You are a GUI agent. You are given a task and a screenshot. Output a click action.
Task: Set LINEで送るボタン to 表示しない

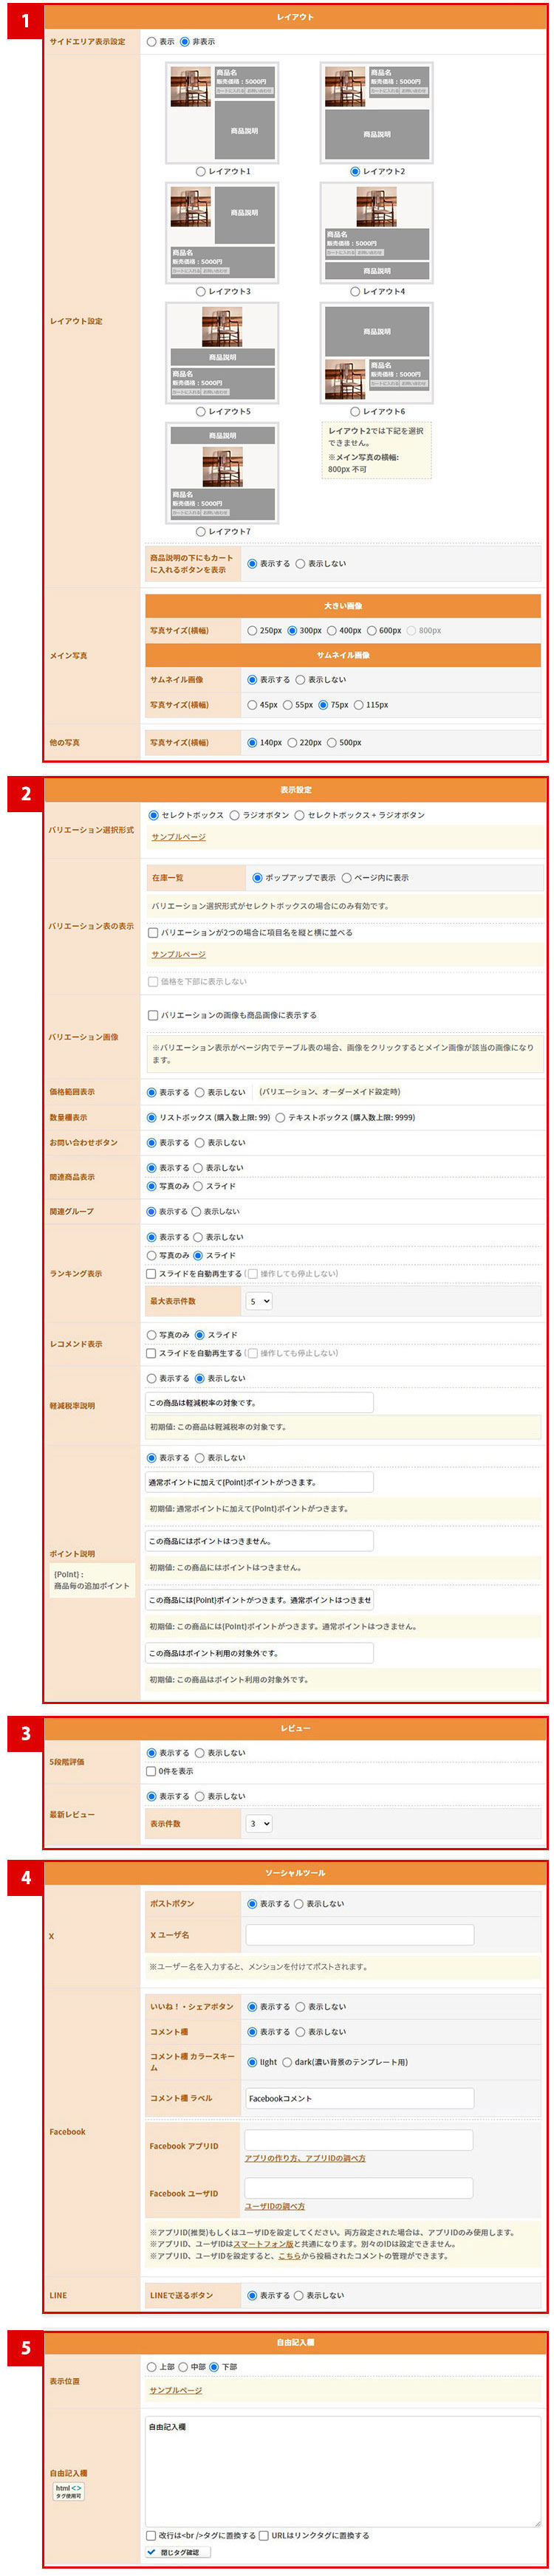pyautogui.click(x=299, y=2295)
